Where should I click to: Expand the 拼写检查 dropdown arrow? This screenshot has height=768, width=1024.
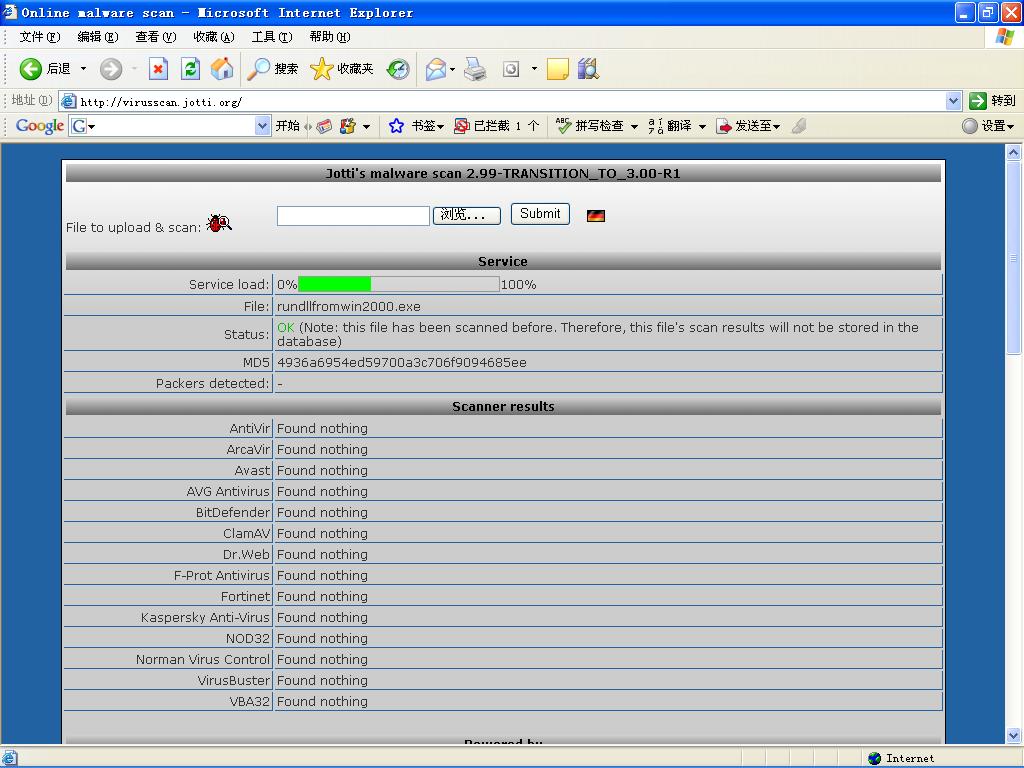(x=634, y=126)
